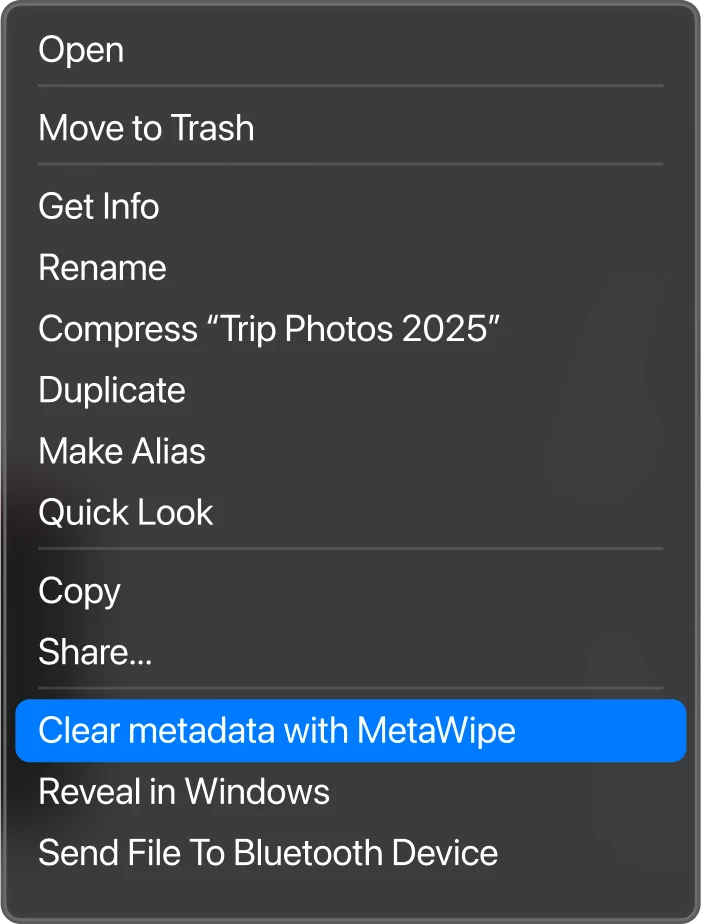701x924 pixels.
Task: Compress "Trip Photos 2025" into an archive
Action: point(270,328)
